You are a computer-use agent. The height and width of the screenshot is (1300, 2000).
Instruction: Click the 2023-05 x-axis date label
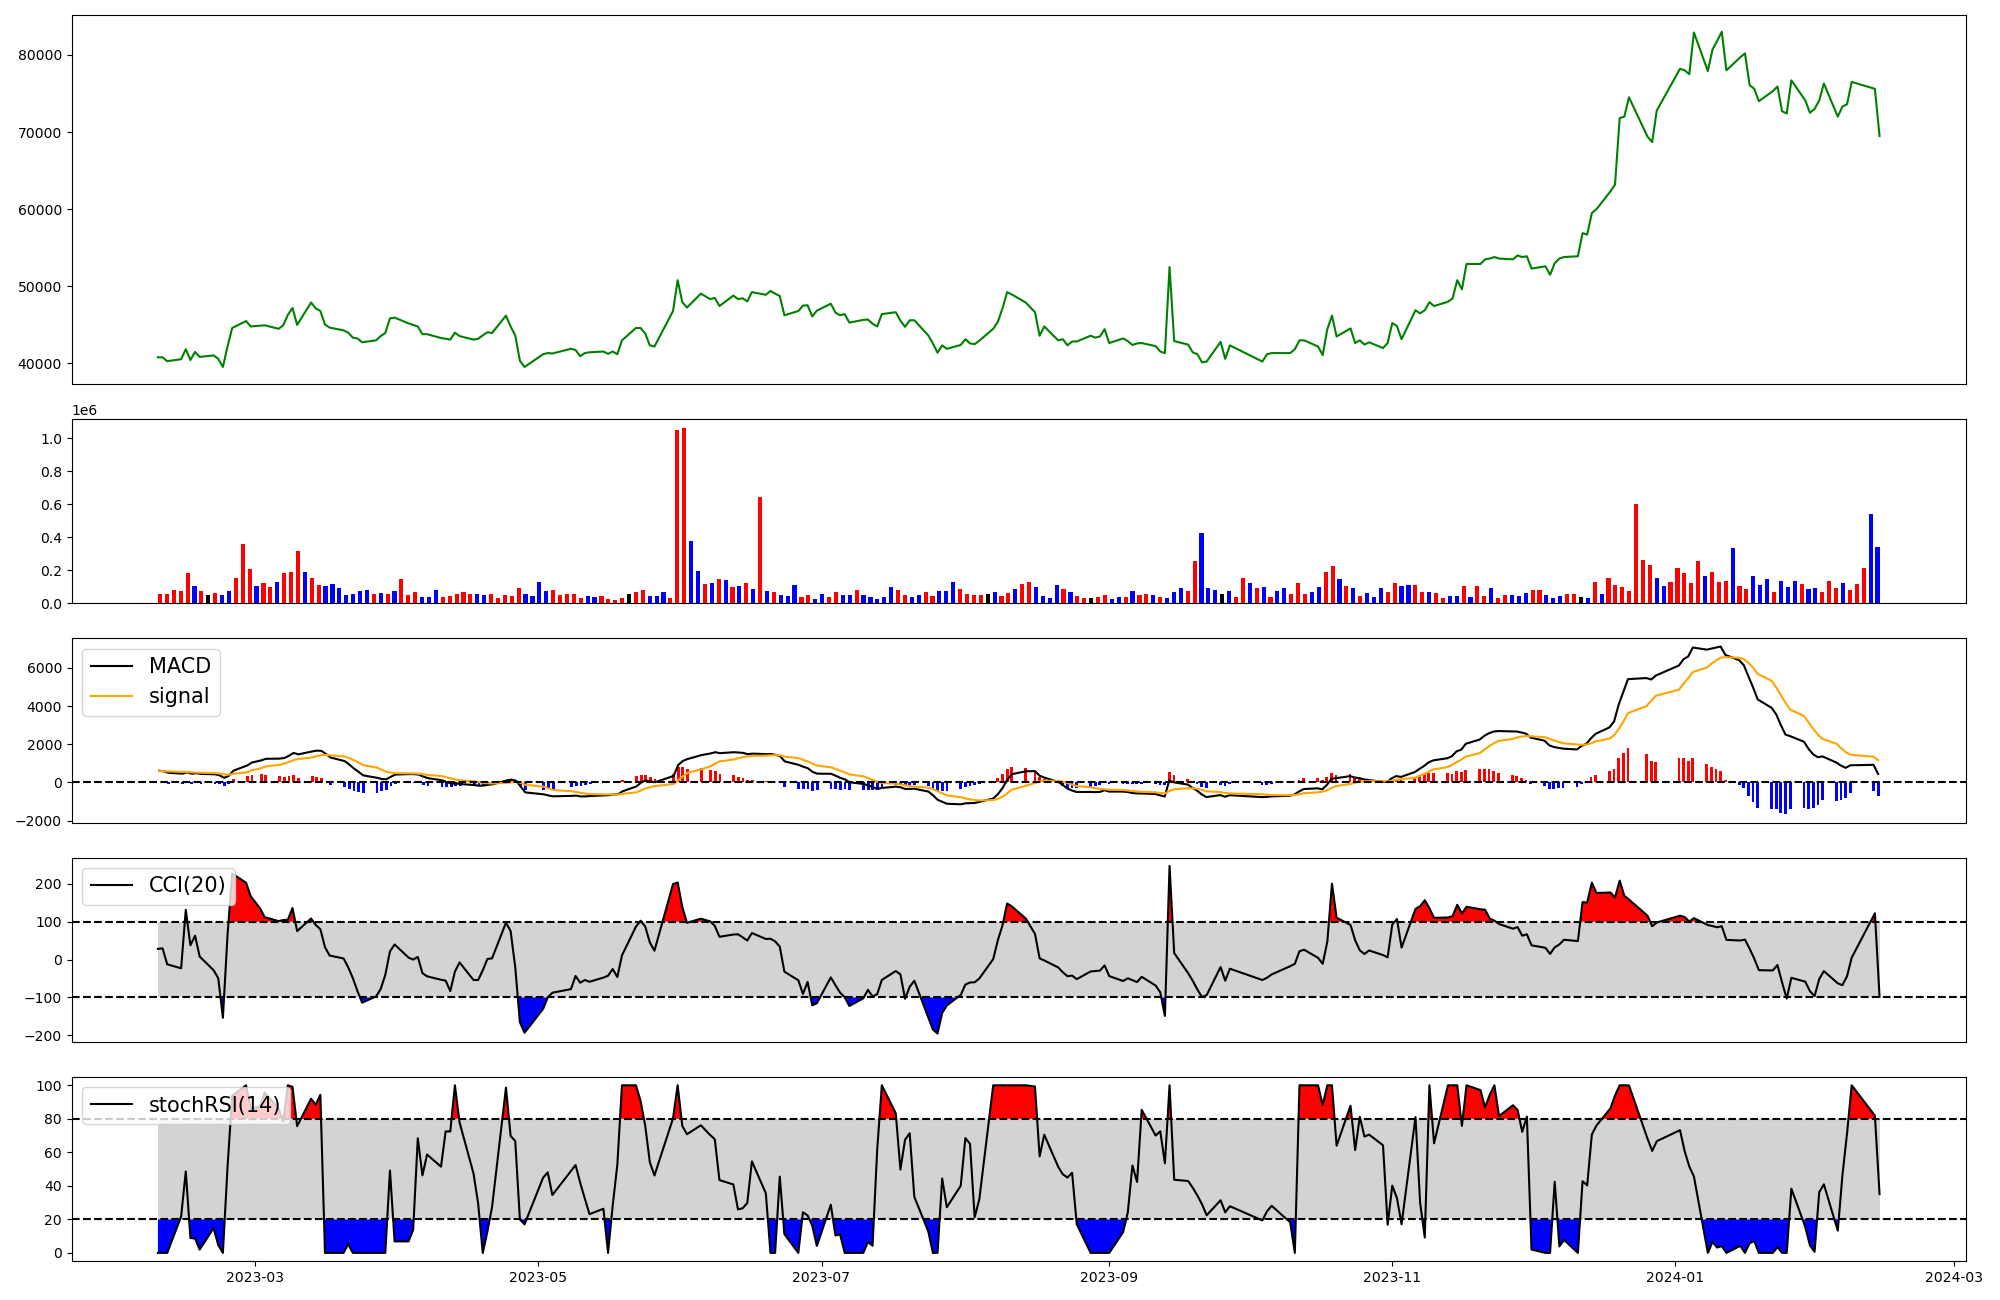point(538,1277)
